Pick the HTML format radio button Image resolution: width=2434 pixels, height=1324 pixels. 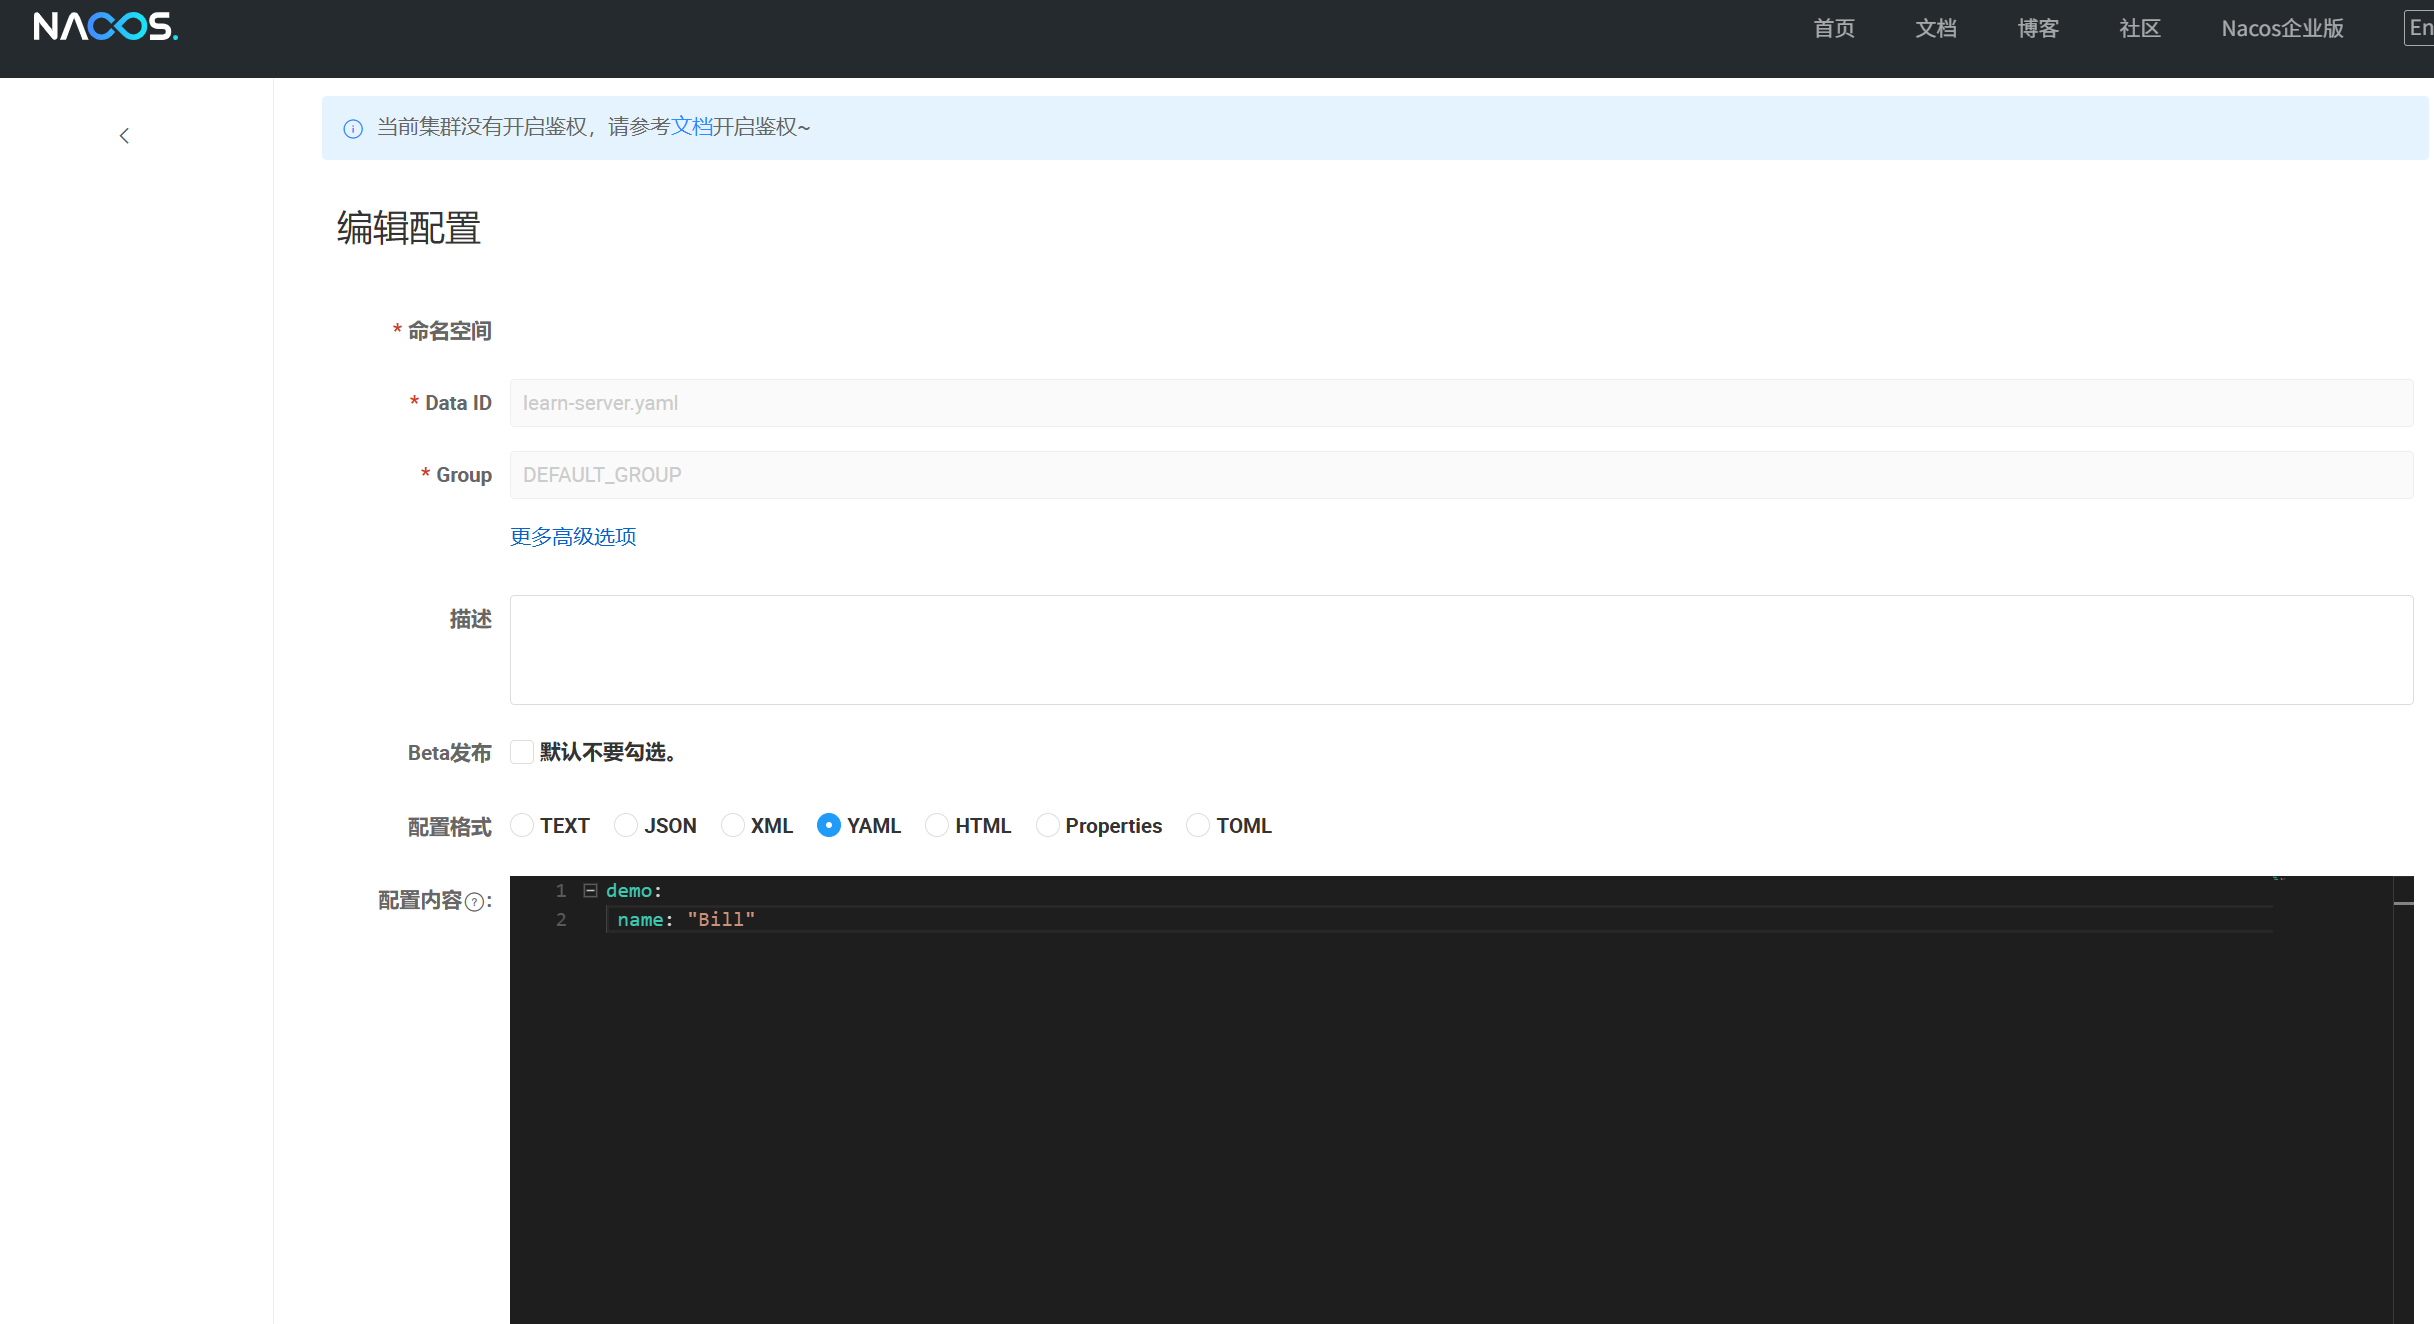point(937,825)
